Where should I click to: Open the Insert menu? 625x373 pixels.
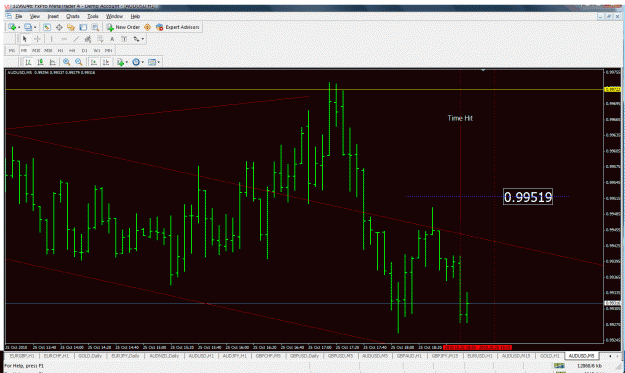click(x=53, y=16)
